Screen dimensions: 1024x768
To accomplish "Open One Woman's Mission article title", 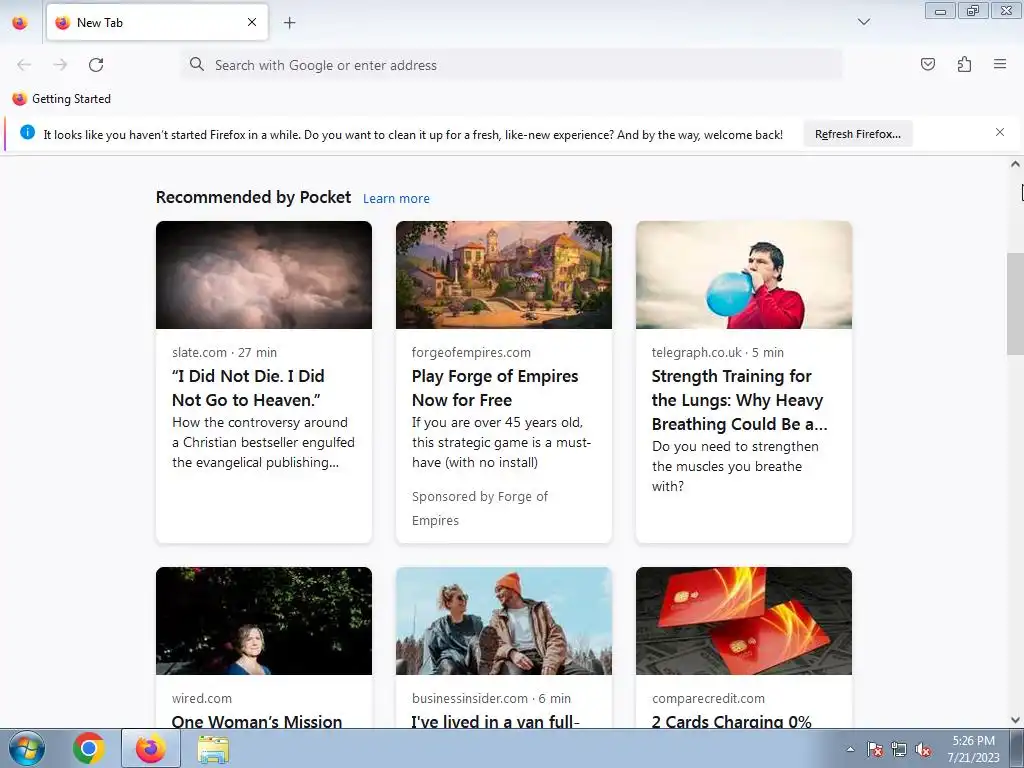I will (257, 721).
